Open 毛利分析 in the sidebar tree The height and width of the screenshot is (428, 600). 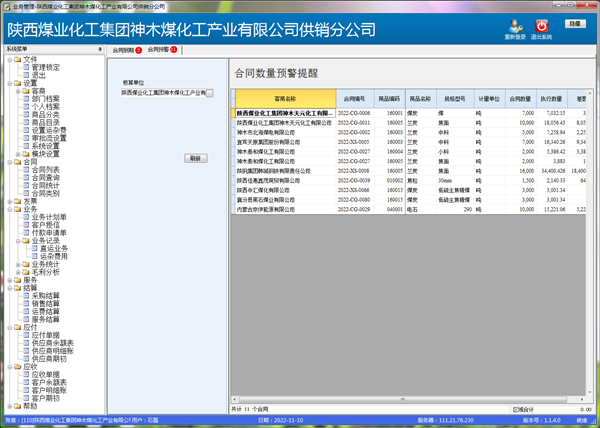(46, 272)
